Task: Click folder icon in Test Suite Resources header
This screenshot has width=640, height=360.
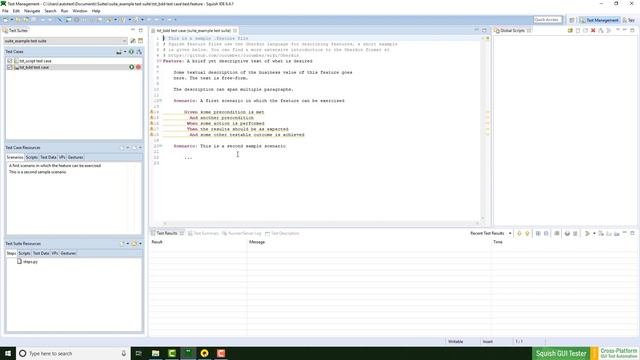Action: click(x=134, y=243)
